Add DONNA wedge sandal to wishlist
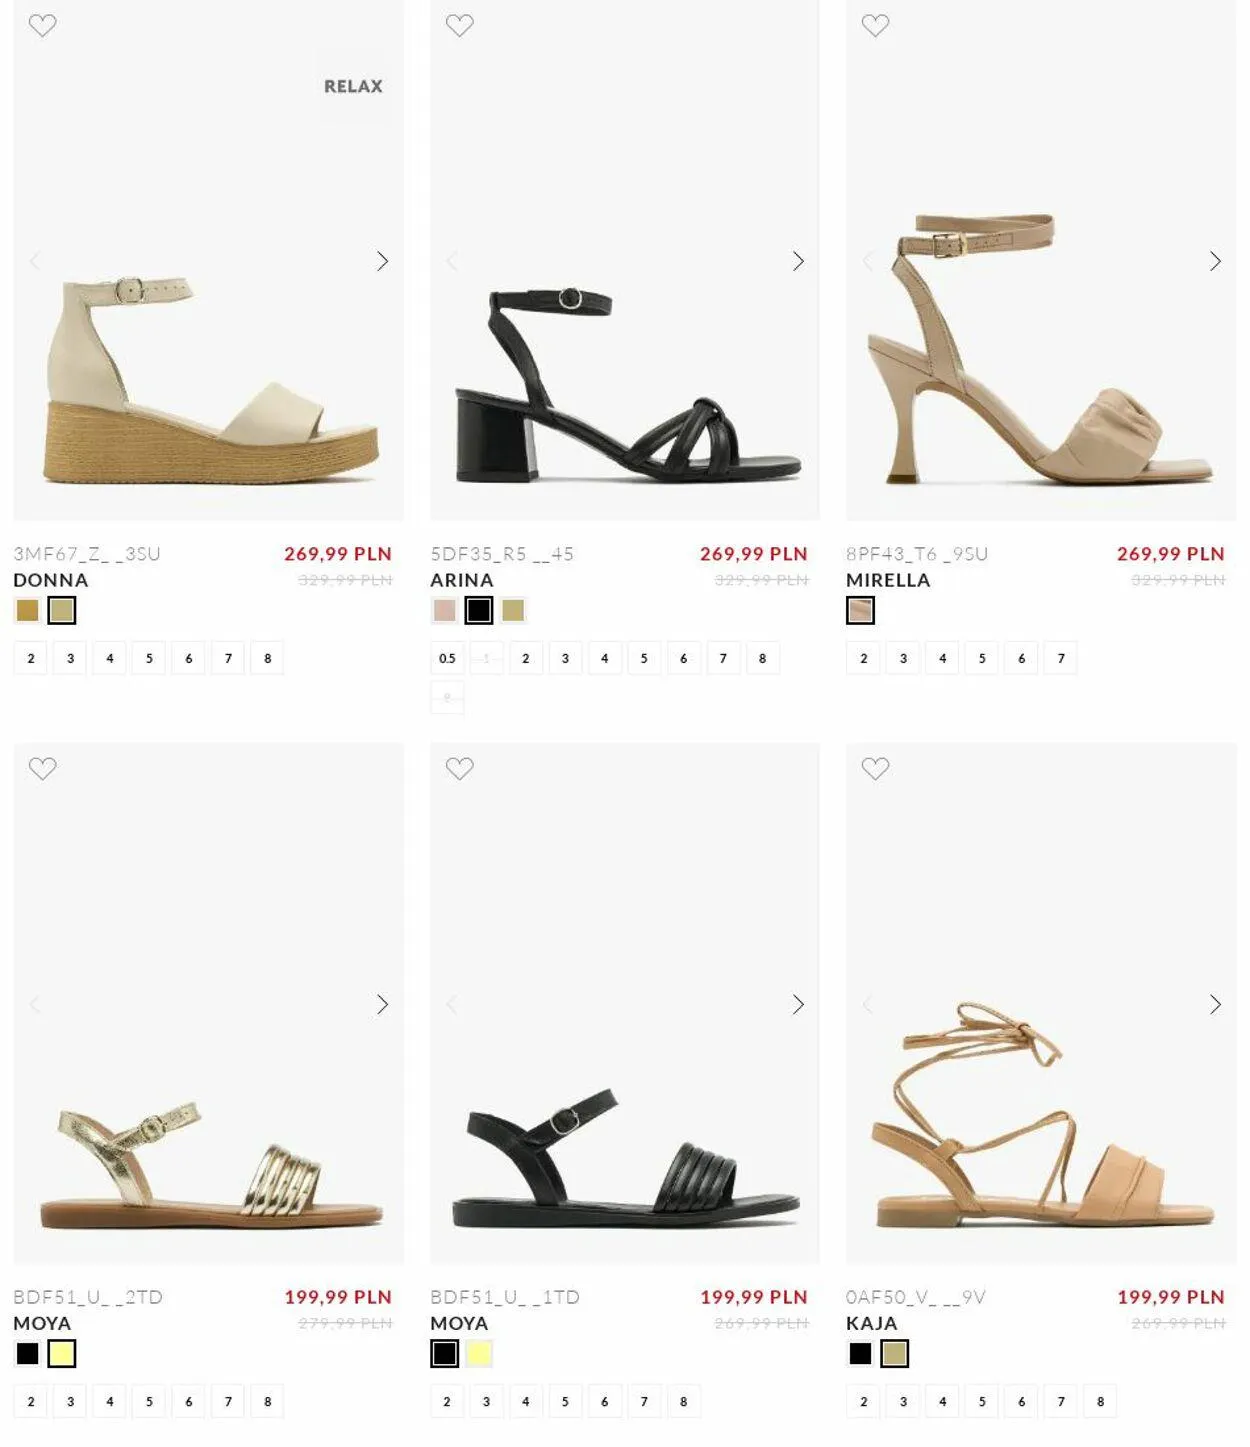 42,25
